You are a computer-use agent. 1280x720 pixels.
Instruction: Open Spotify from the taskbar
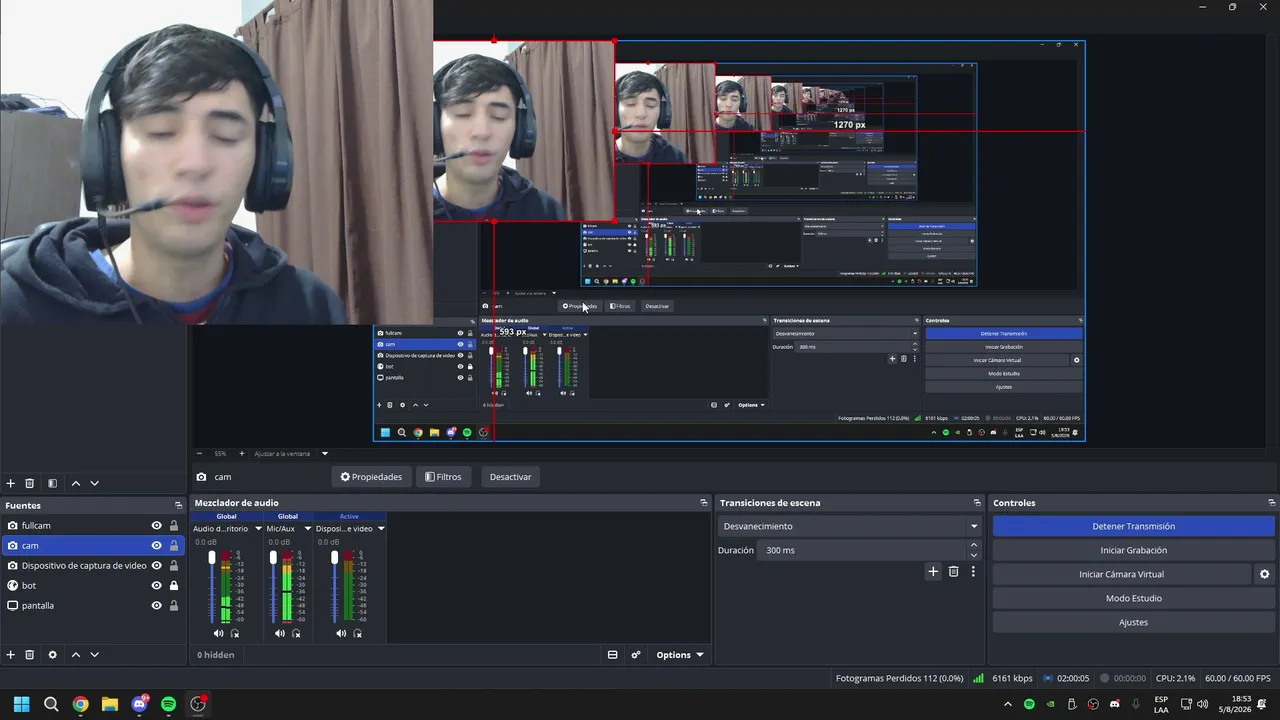pos(169,704)
